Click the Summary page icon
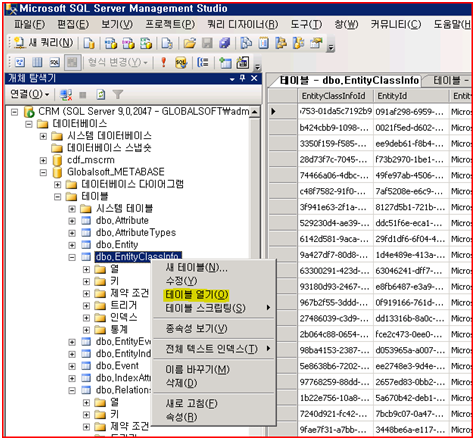The width and height of the screenshot is (475, 440). (x=264, y=43)
